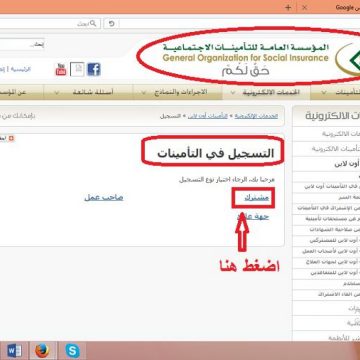
Task: Launch Word from the taskbar
Action: 14,351
